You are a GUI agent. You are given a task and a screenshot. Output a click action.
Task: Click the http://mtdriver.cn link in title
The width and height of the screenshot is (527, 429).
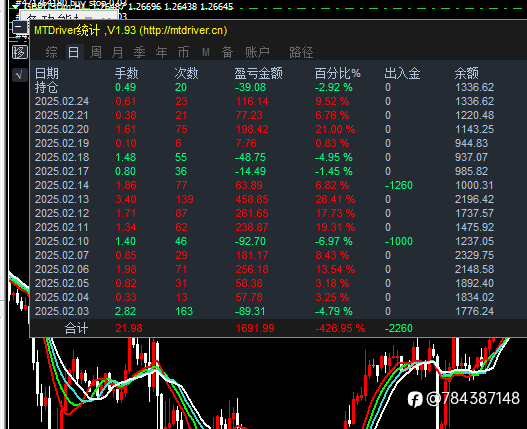184,31
